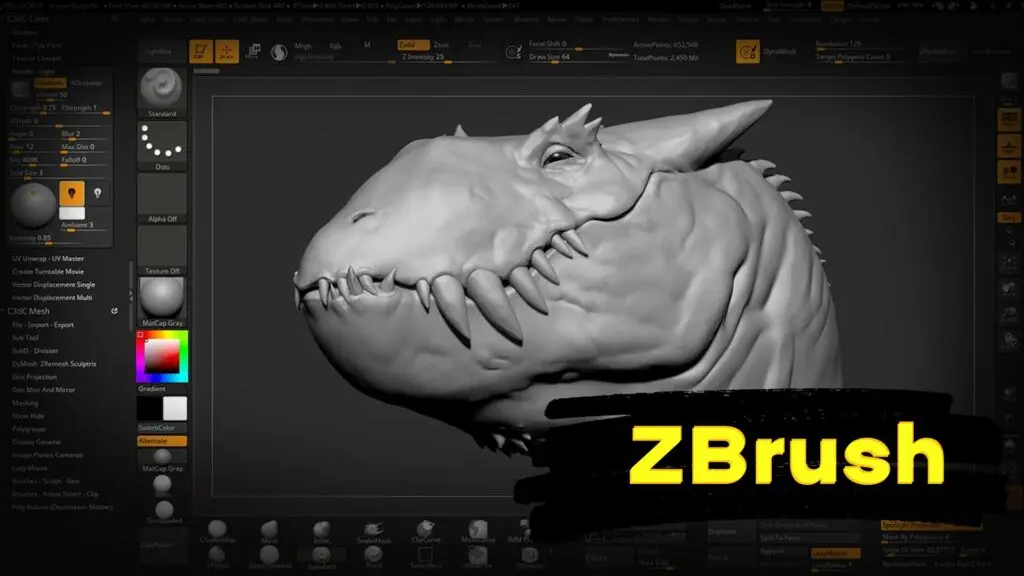Expand DyMesh ZRemesh Sculptris section
Screen dimensions: 1024x576
[54, 364]
